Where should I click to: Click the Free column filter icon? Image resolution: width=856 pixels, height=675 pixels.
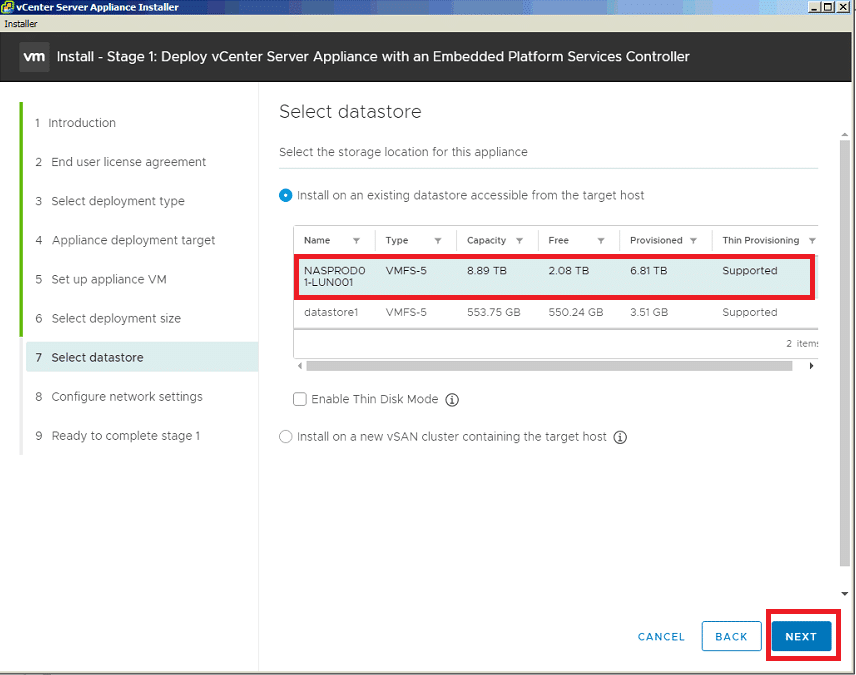(x=601, y=241)
